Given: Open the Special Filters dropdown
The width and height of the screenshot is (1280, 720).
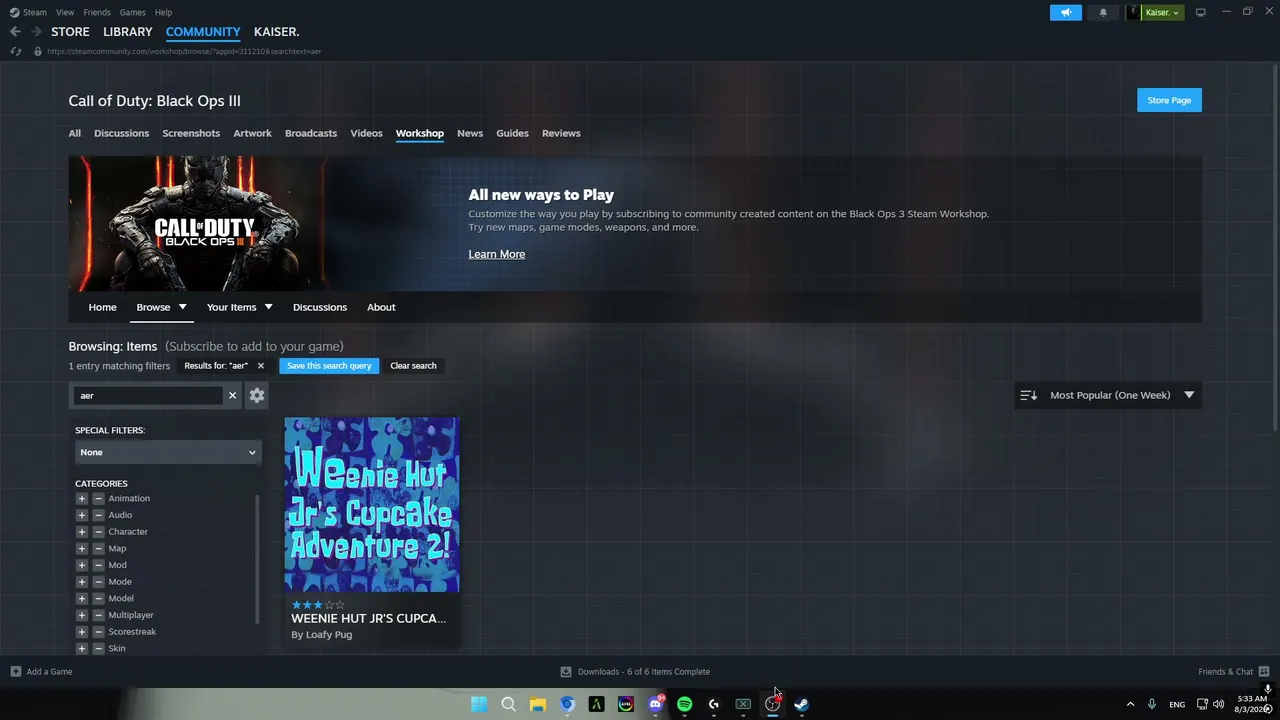Looking at the screenshot, I should coord(168,453).
